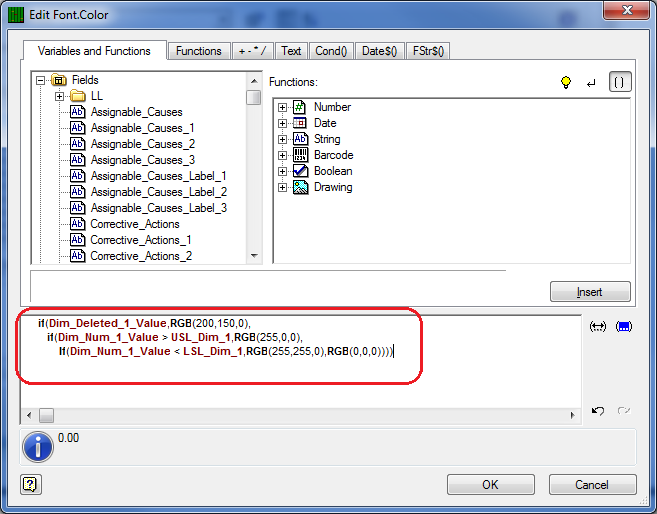
Task: Expand the LL folder in Fields
Action: click(x=59, y=96)
